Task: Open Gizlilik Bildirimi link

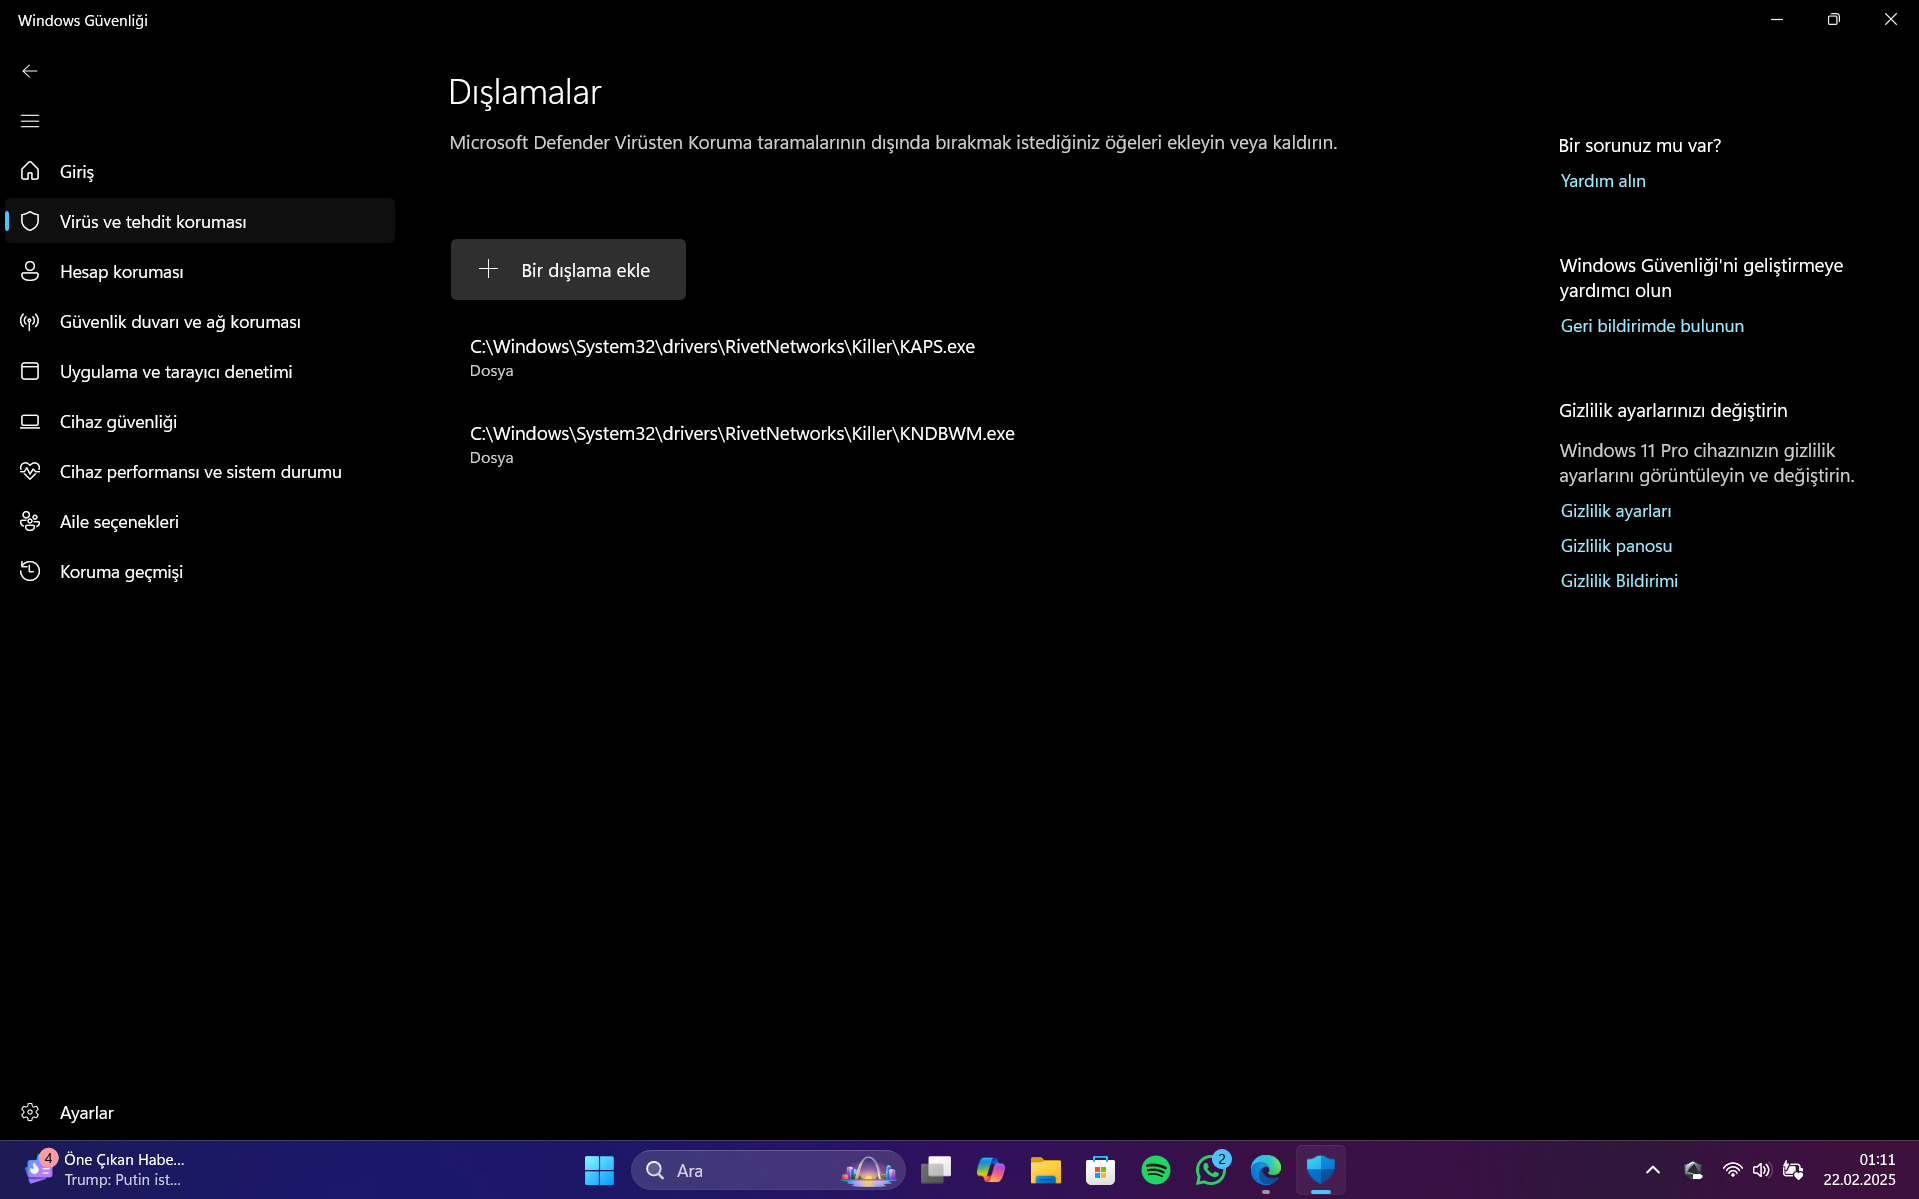Action: (x=1619, y=581)
